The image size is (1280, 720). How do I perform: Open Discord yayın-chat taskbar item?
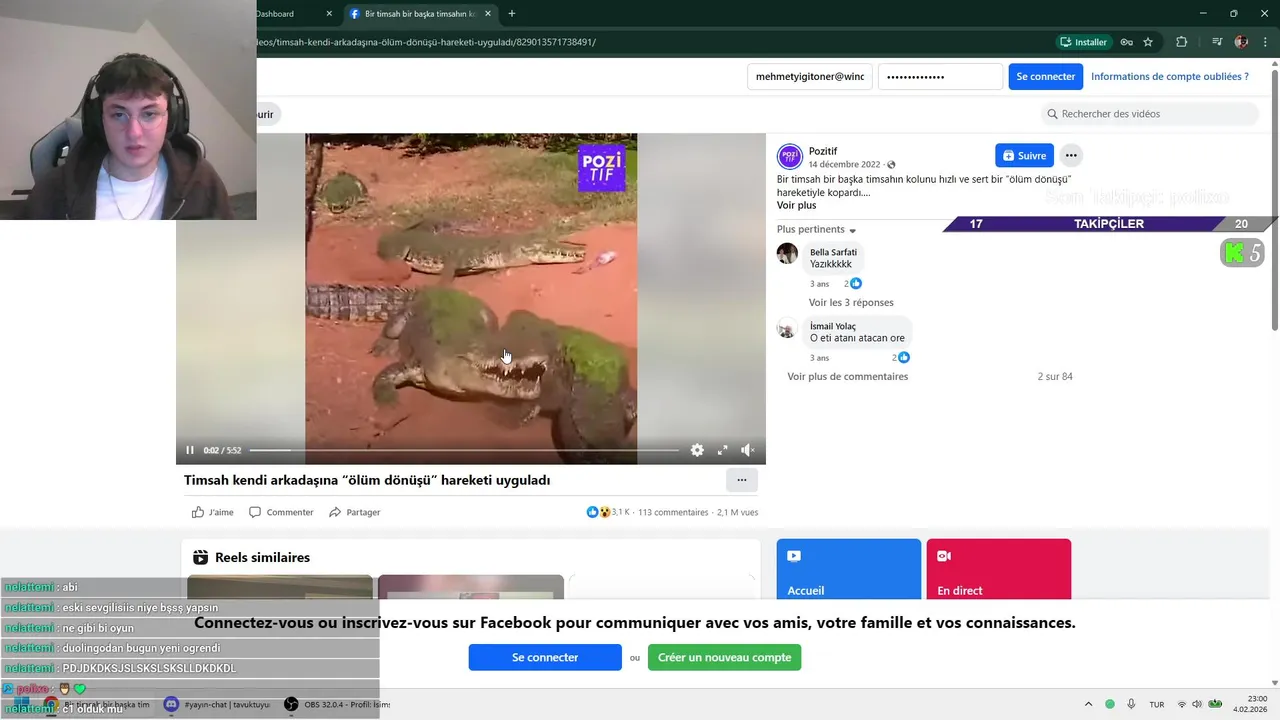click(217, 705)
